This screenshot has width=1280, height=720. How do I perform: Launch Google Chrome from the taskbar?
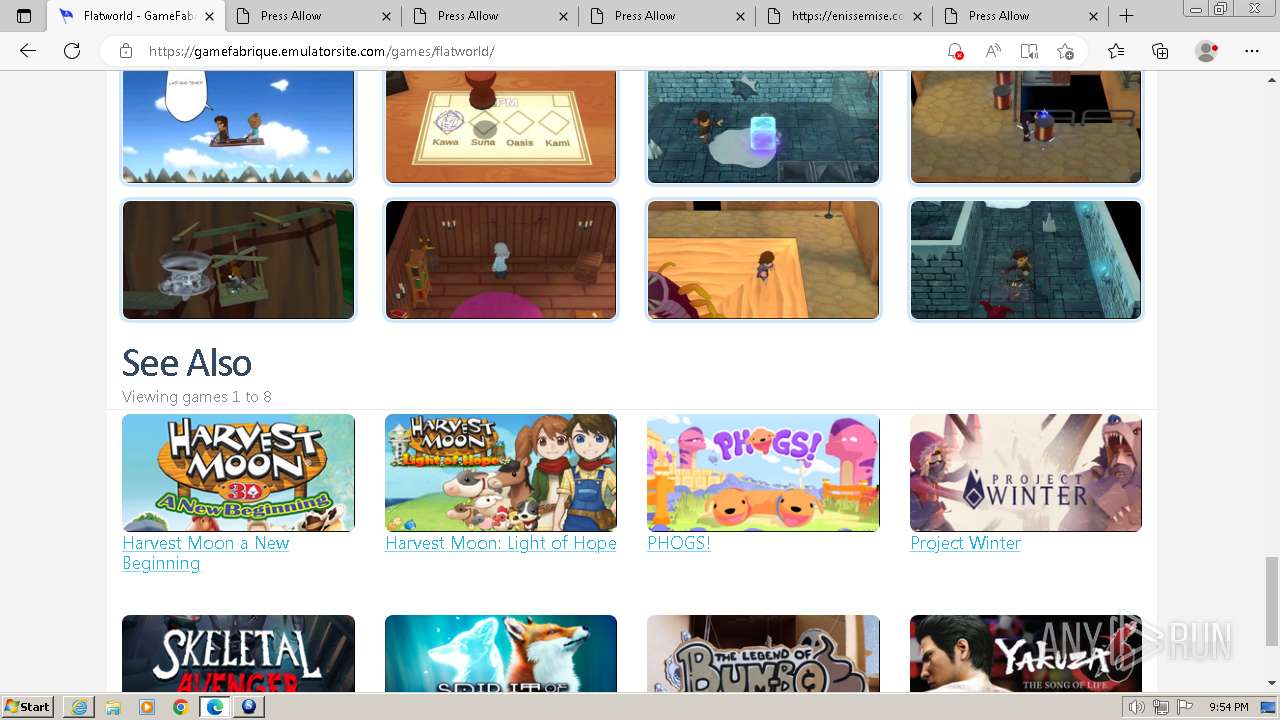[181, 707]
